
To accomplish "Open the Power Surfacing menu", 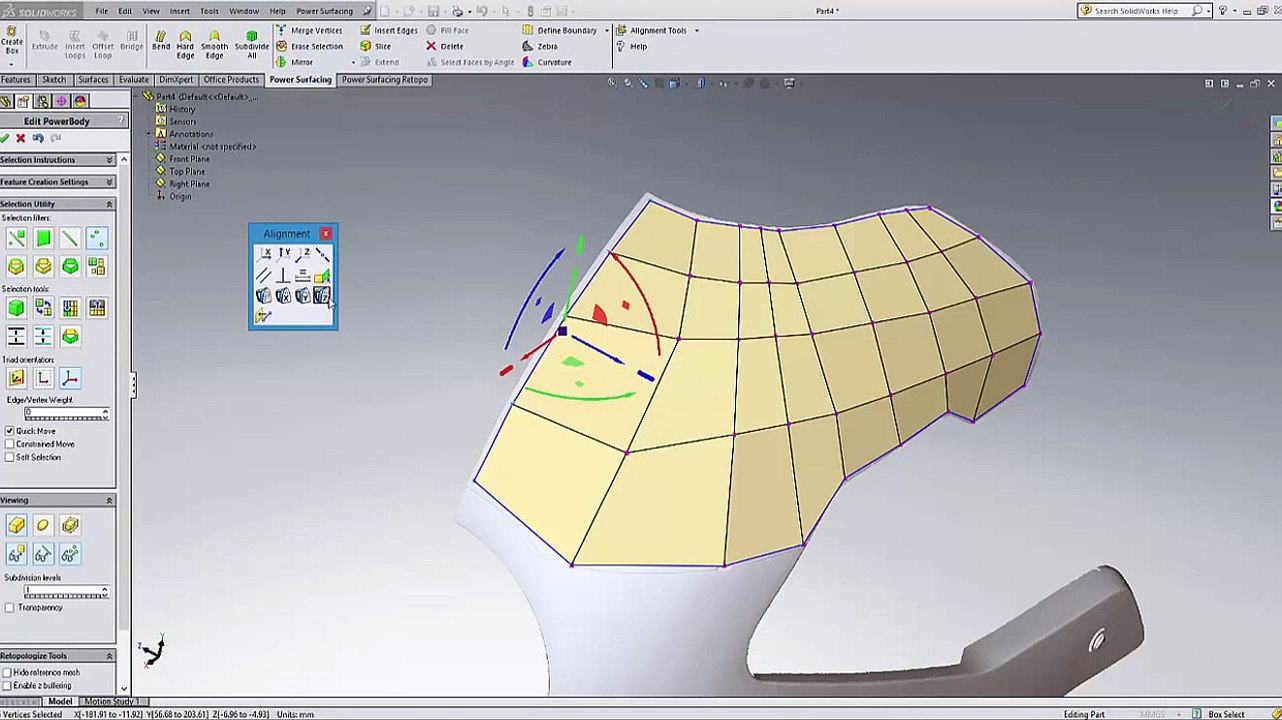I will click(324, 11).
